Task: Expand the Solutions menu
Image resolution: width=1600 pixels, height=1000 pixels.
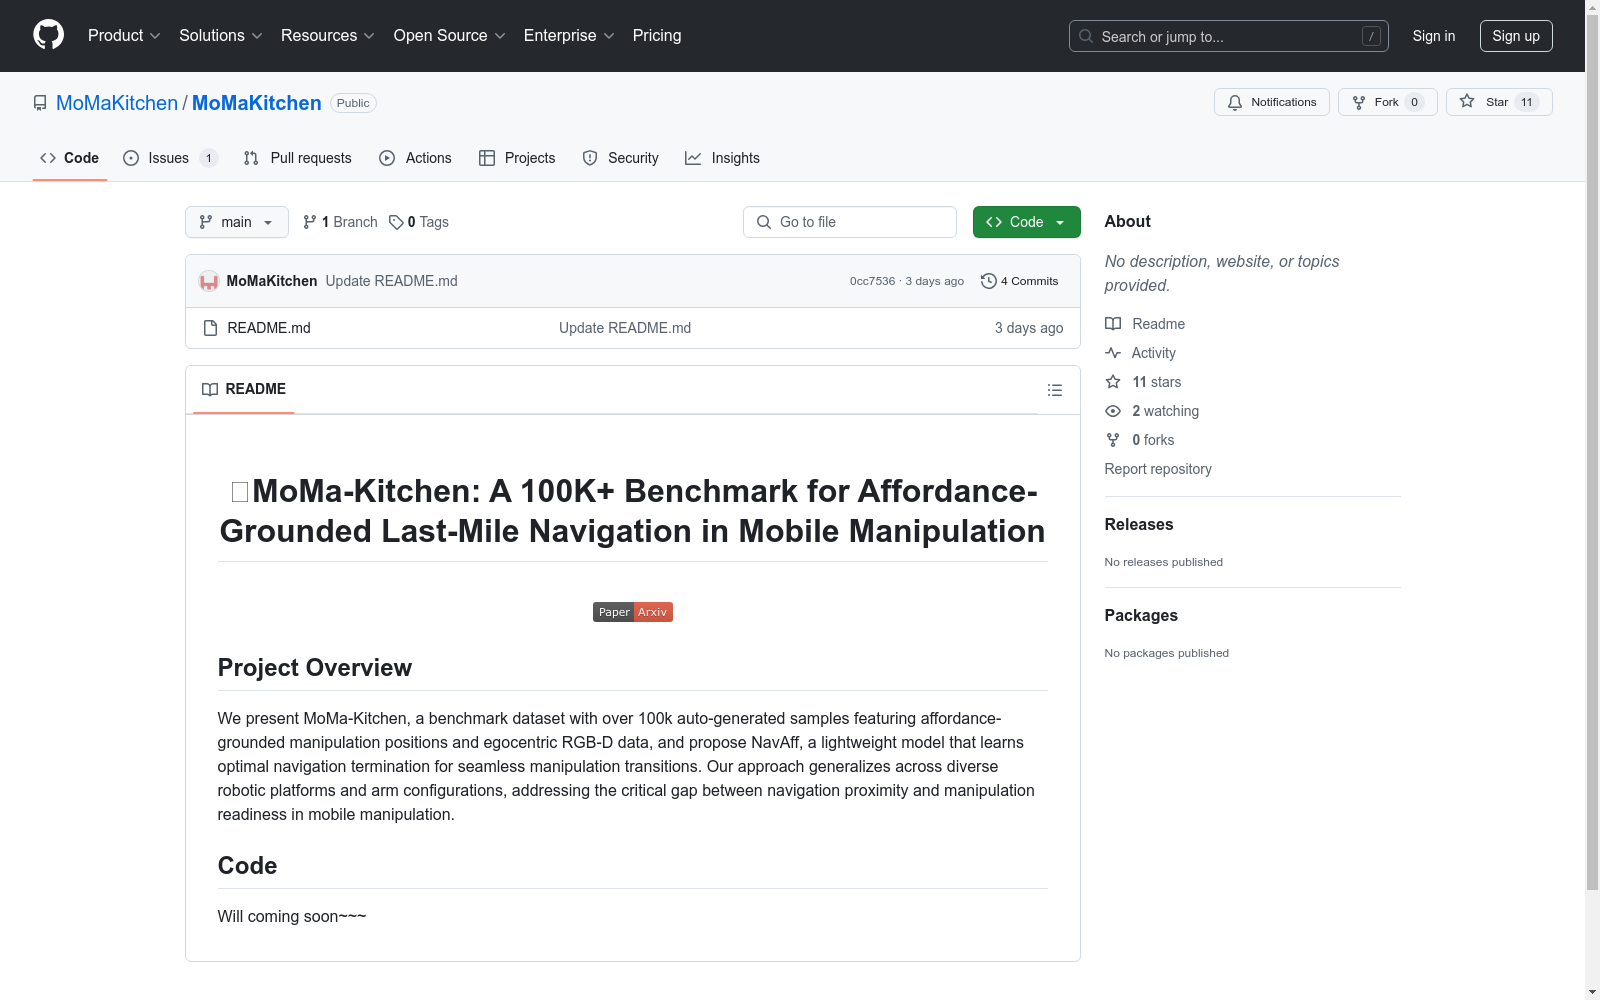Action: 221,36
